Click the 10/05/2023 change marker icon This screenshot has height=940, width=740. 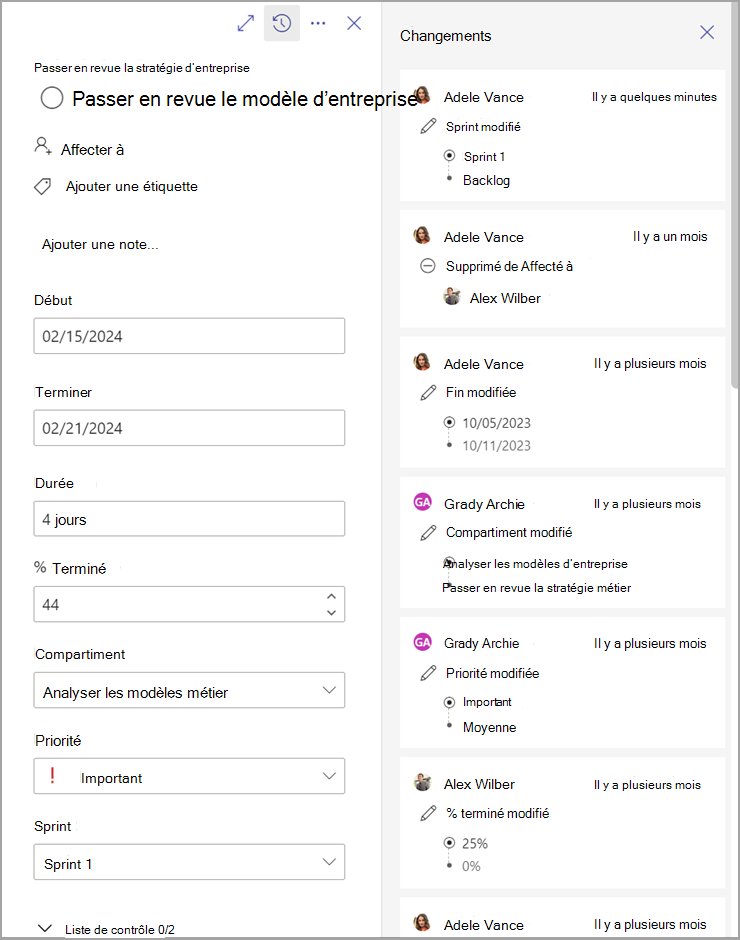click(x=449, y=422)
